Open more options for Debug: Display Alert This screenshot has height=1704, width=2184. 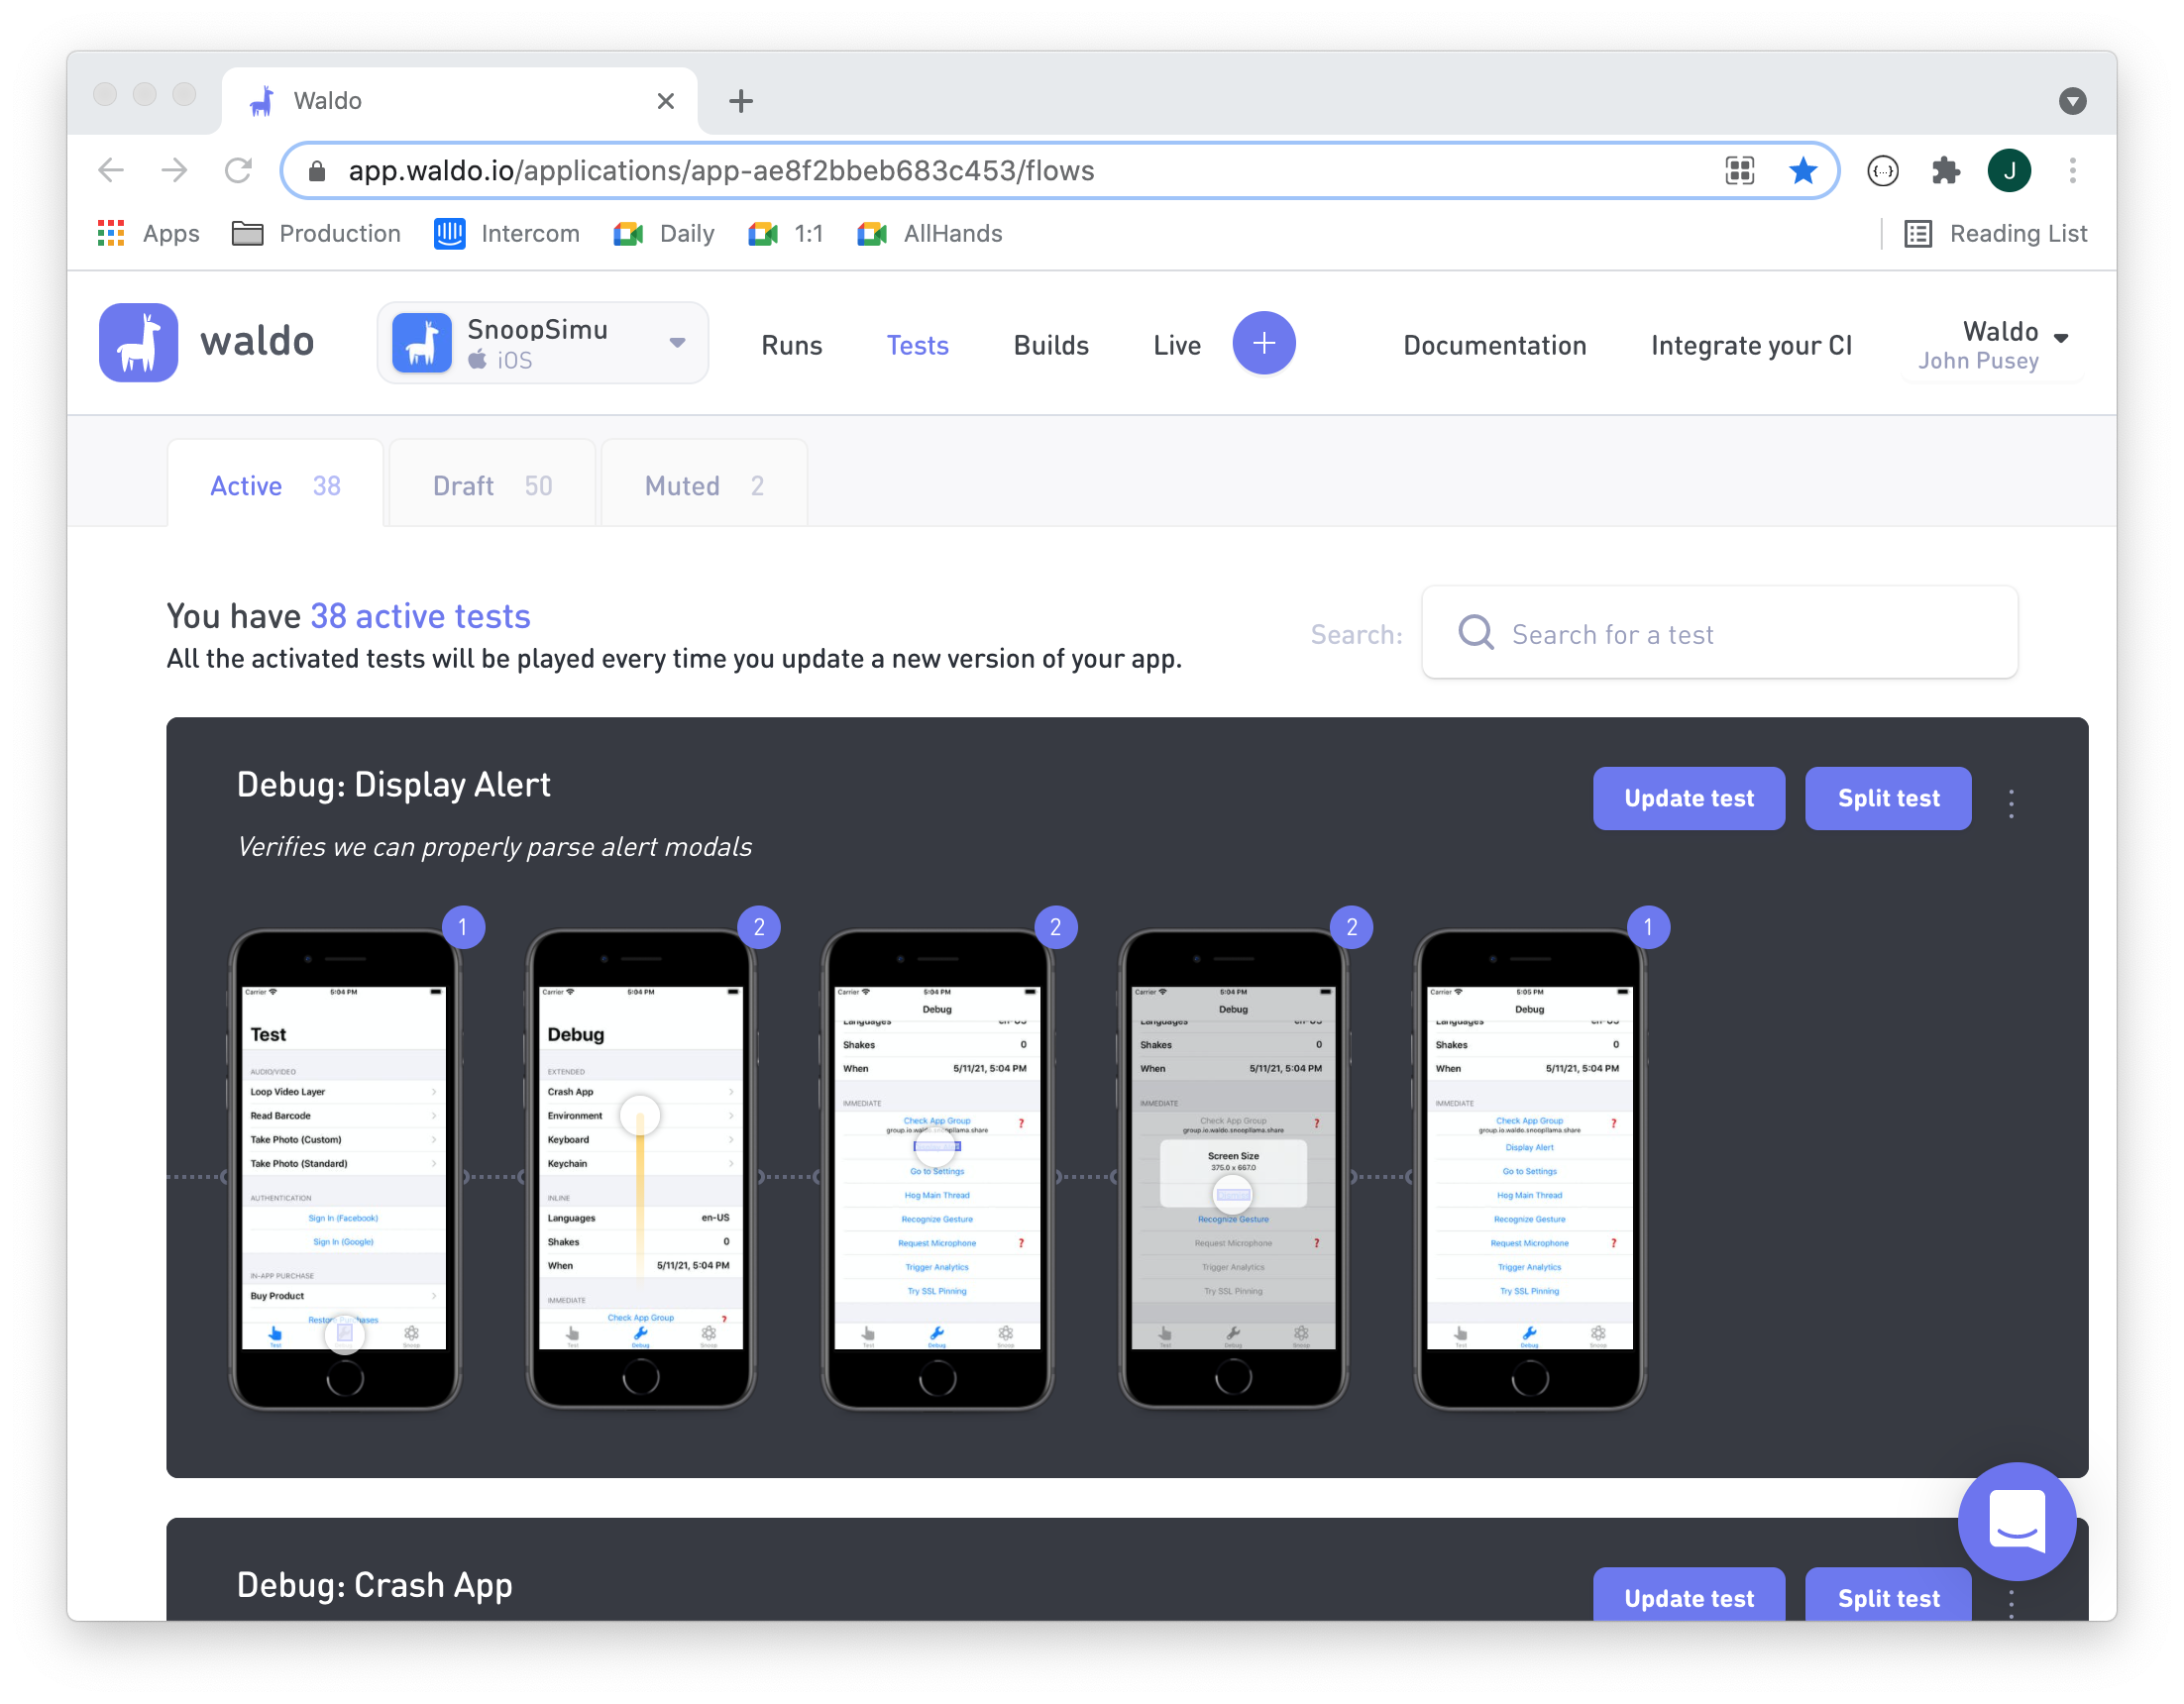(2011, 803)
